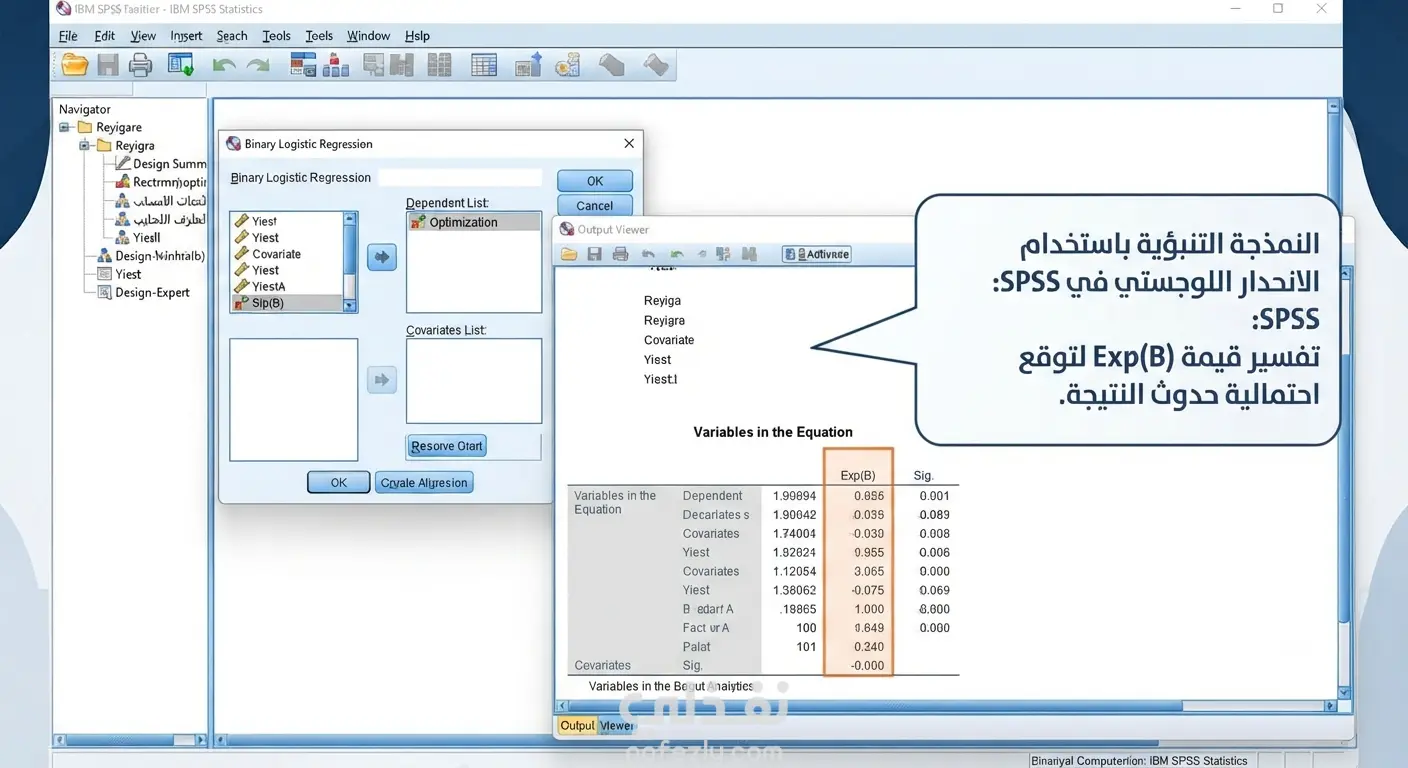
Task: Collapse the Reyigra subfolder in Navigator
Action: coord(85,146)
